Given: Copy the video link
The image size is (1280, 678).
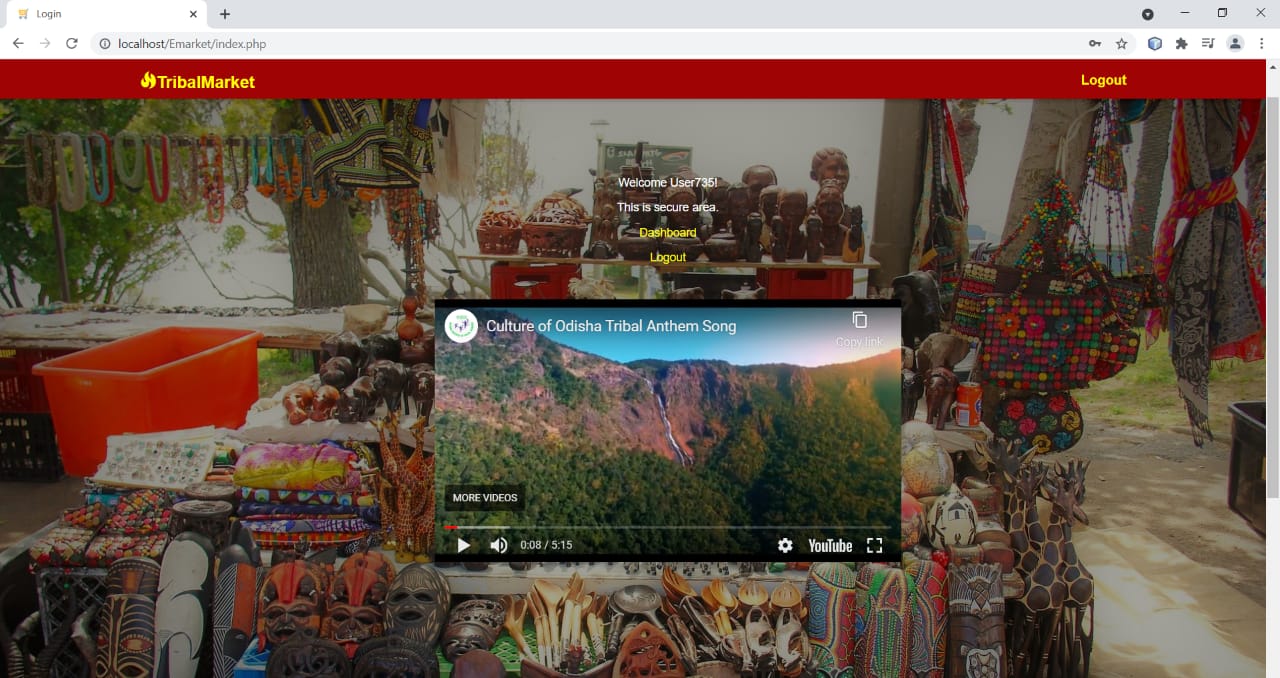Looking at the screenshot, I should [859, 329].
